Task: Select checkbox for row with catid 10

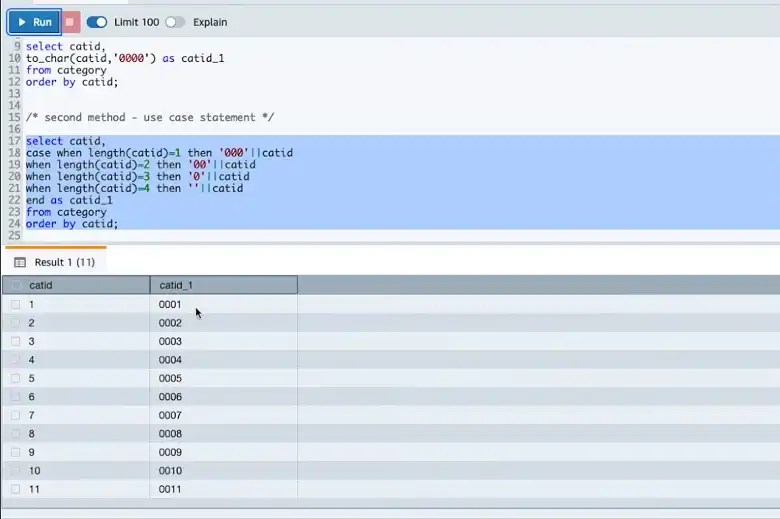Action: coord(15,470)
